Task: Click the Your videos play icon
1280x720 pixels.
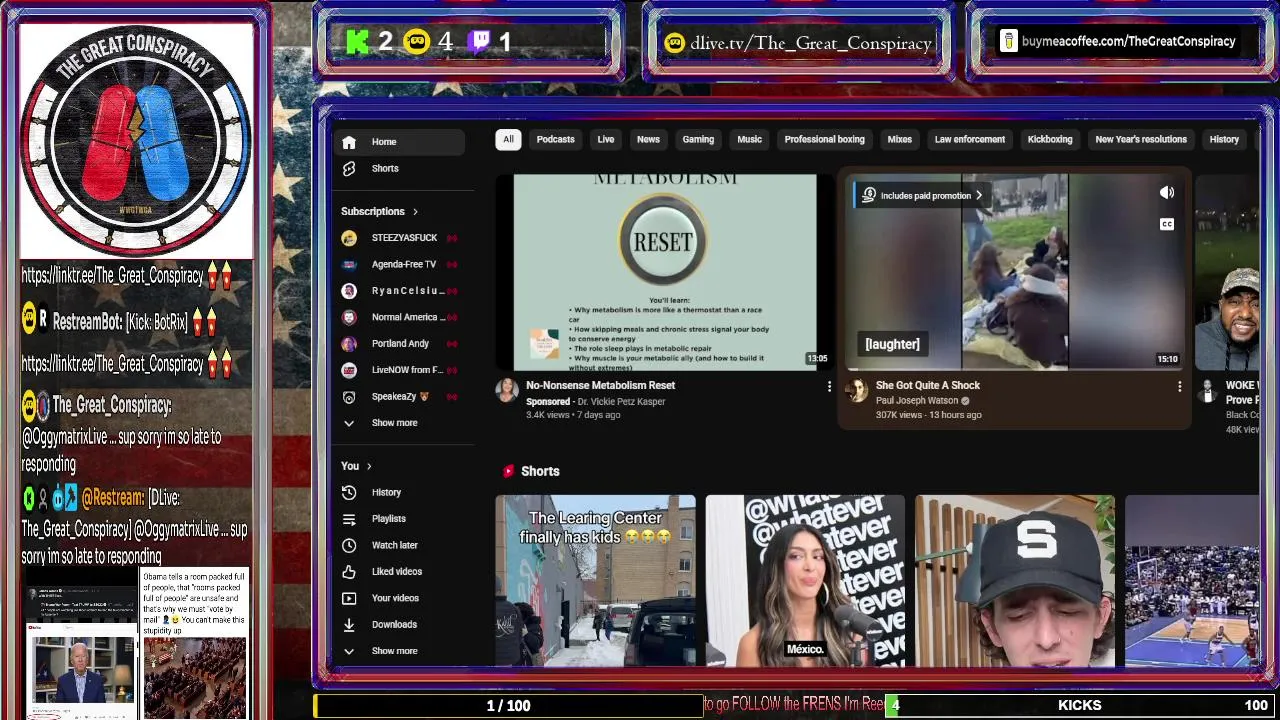Action: 349,598
